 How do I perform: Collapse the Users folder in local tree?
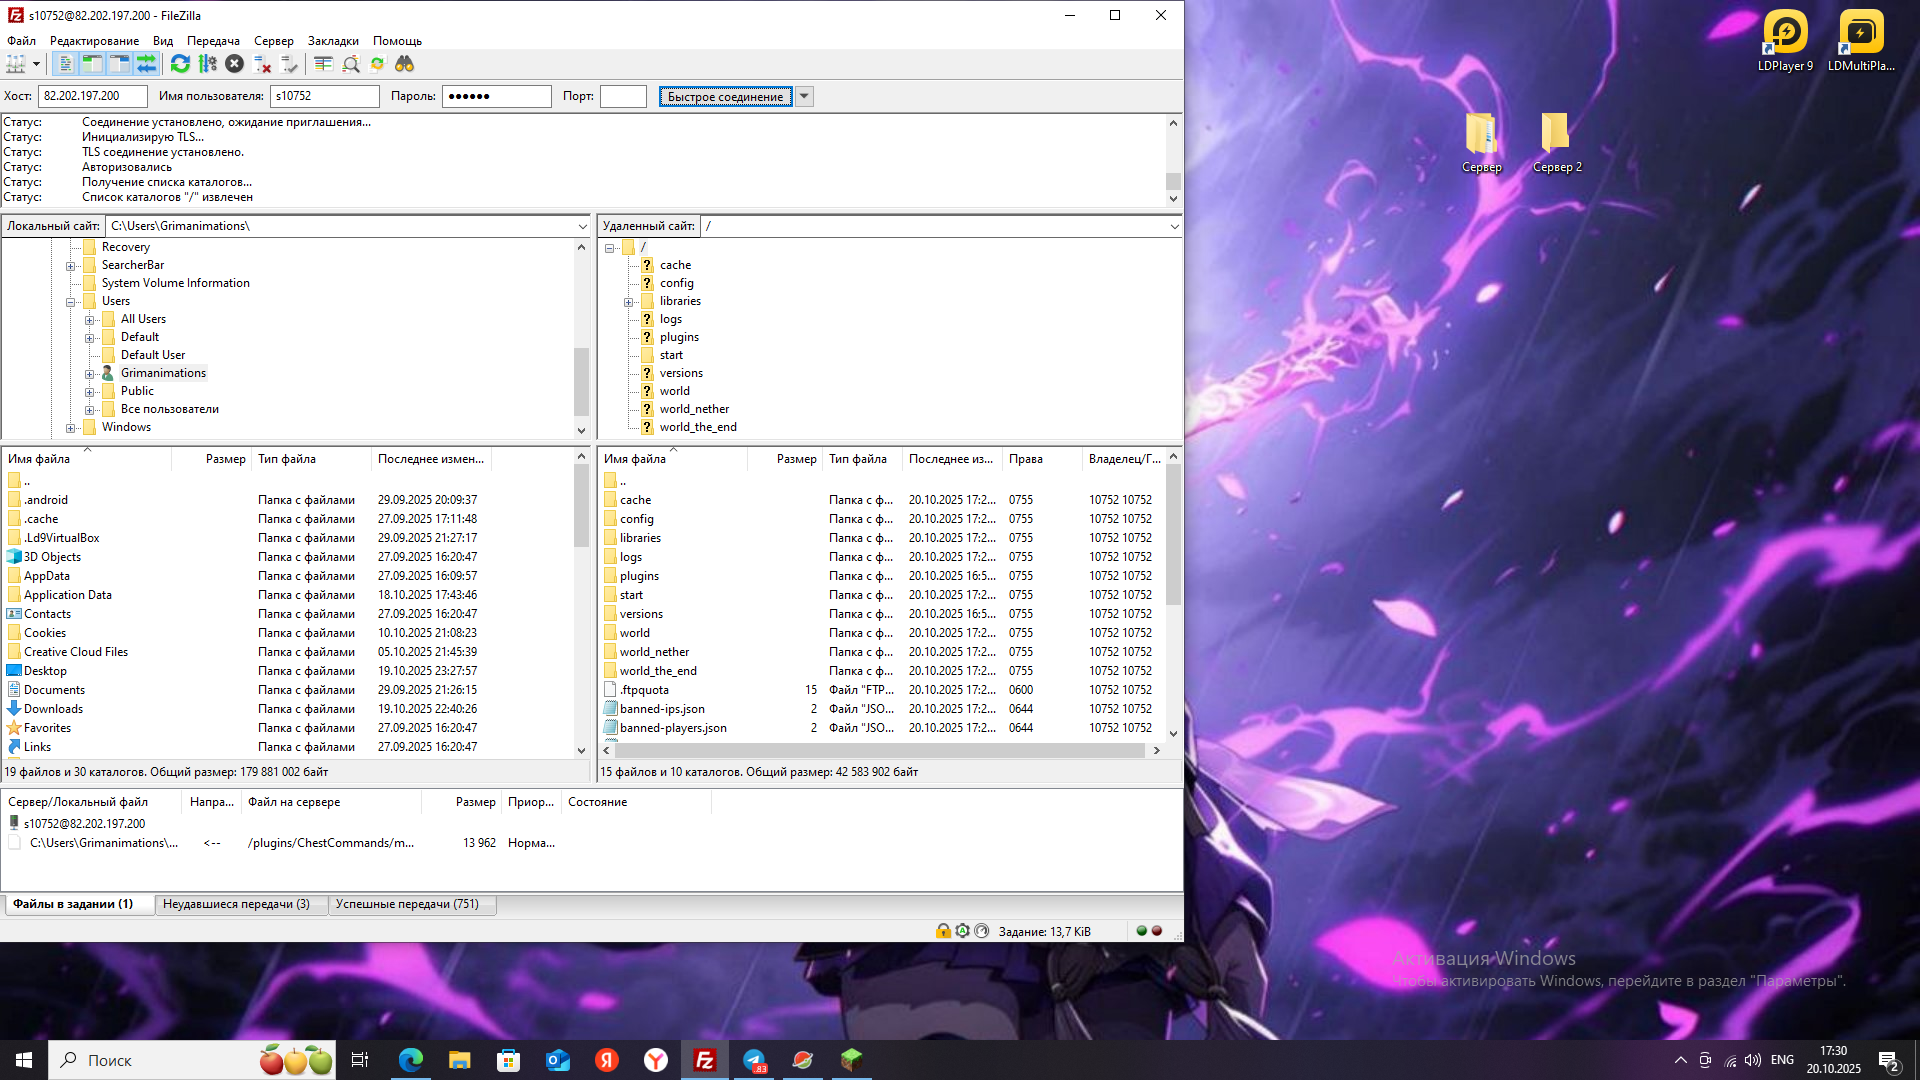click(x=71, y=302)
